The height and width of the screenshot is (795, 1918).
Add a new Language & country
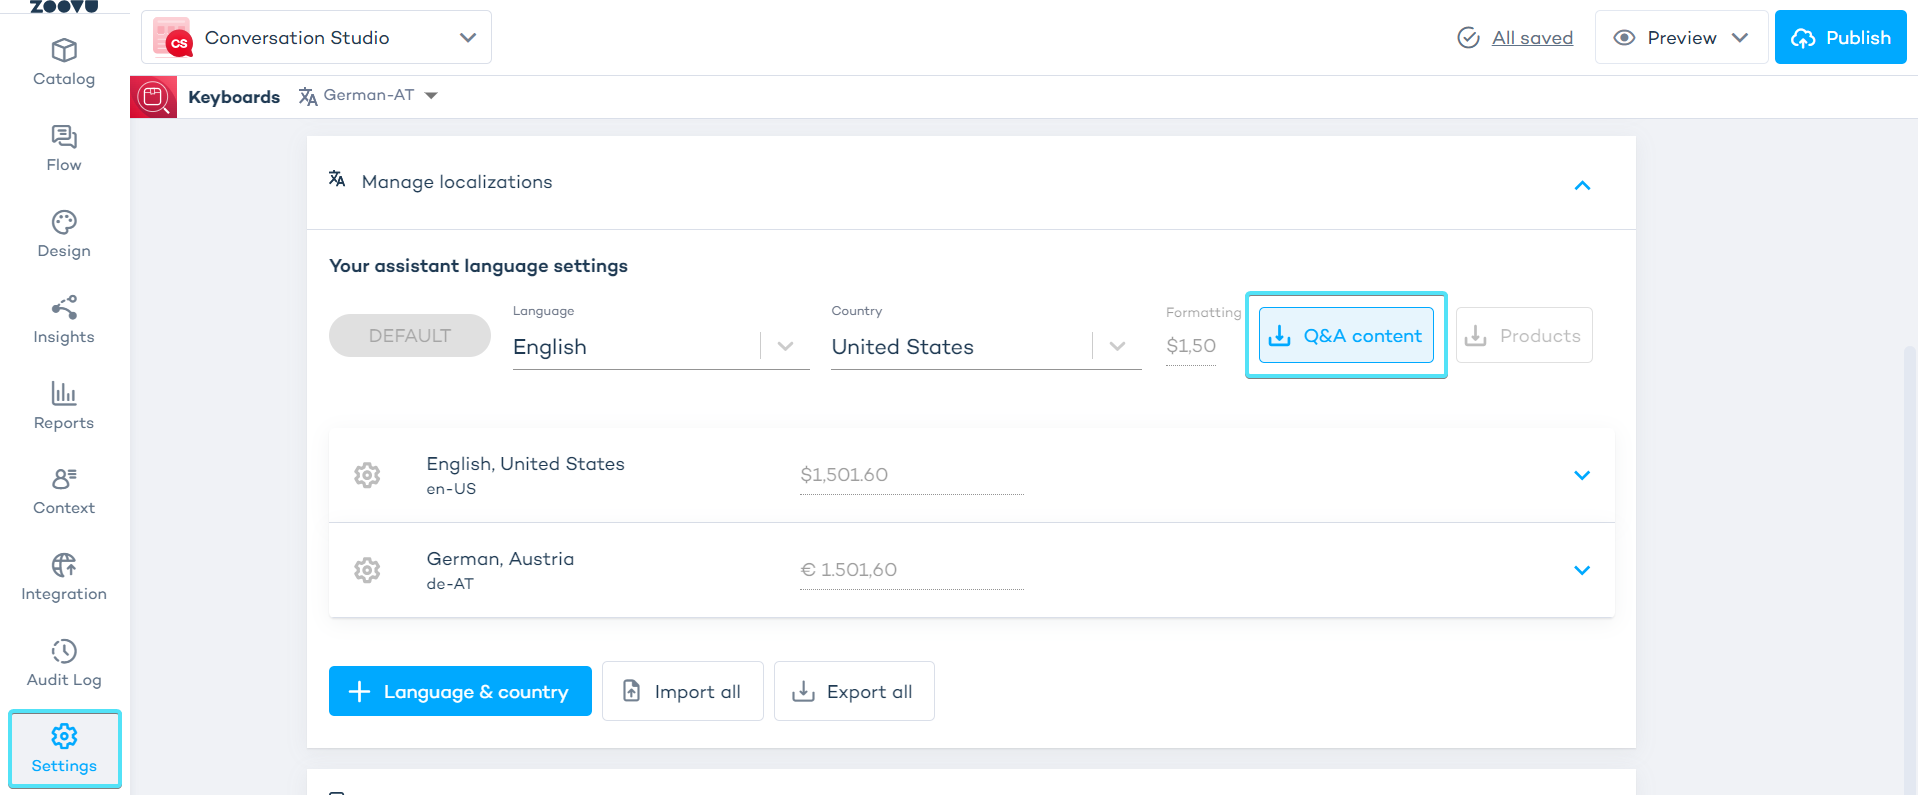coord(460,691)
